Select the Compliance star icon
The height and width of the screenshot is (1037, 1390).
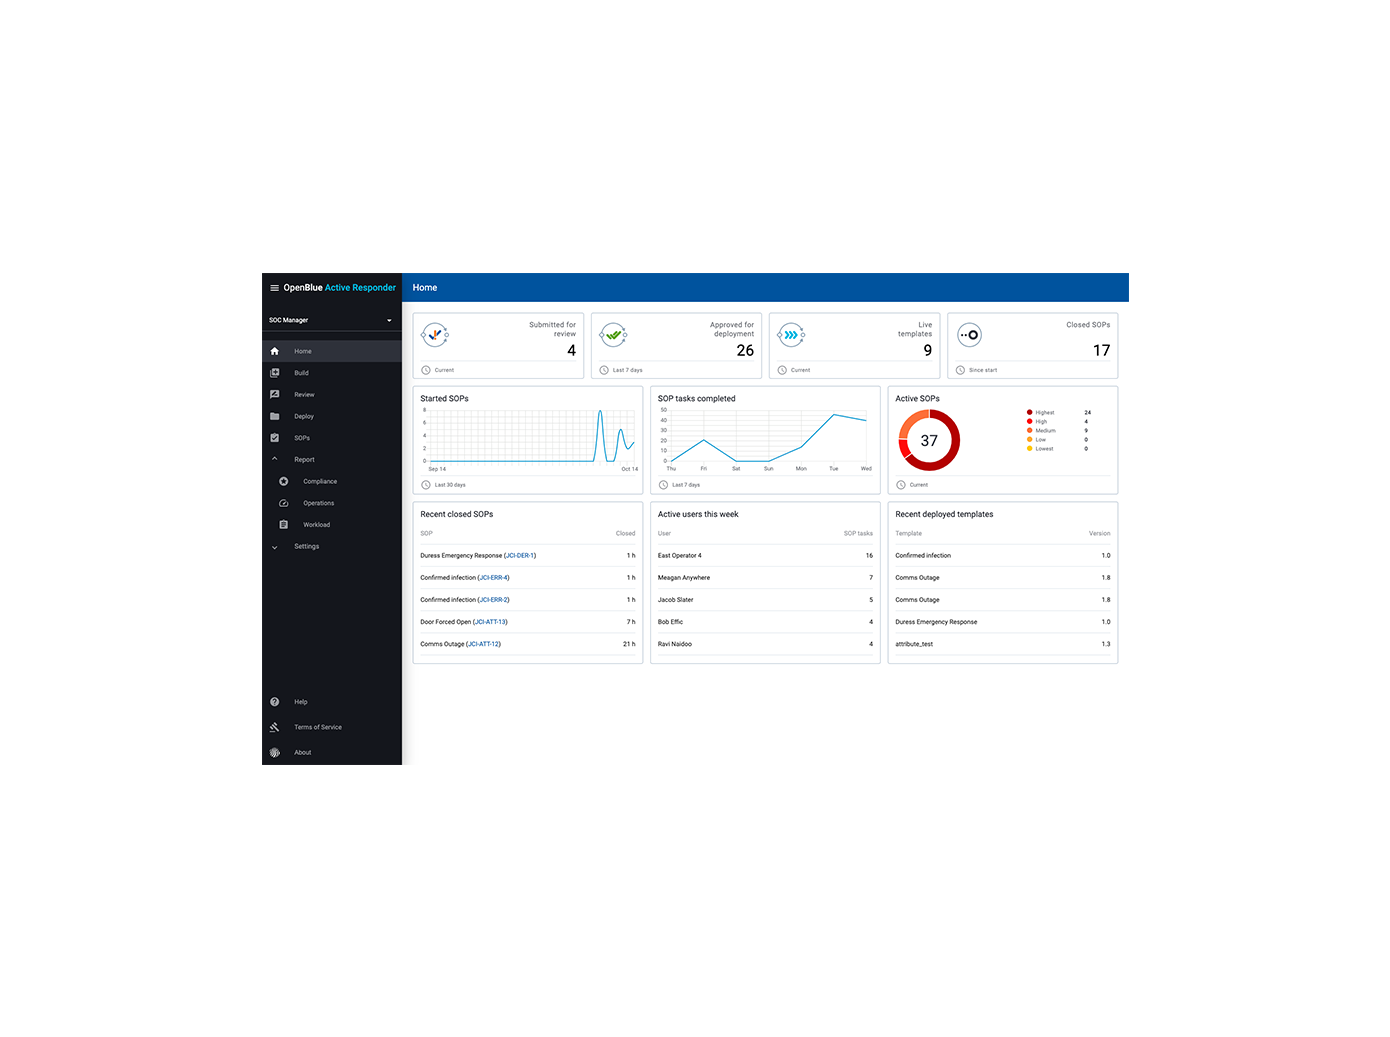[x=284, y=481]
